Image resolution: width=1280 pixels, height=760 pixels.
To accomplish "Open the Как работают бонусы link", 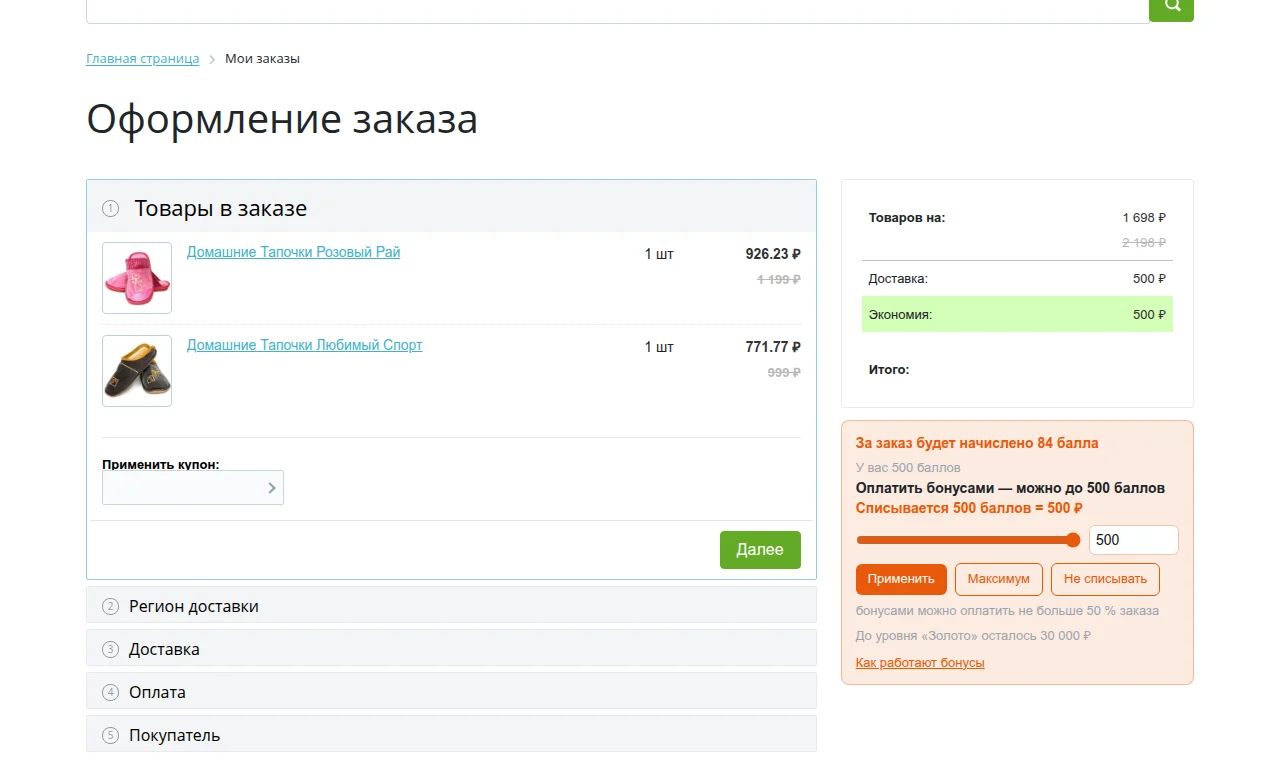I will coord(920,663).
